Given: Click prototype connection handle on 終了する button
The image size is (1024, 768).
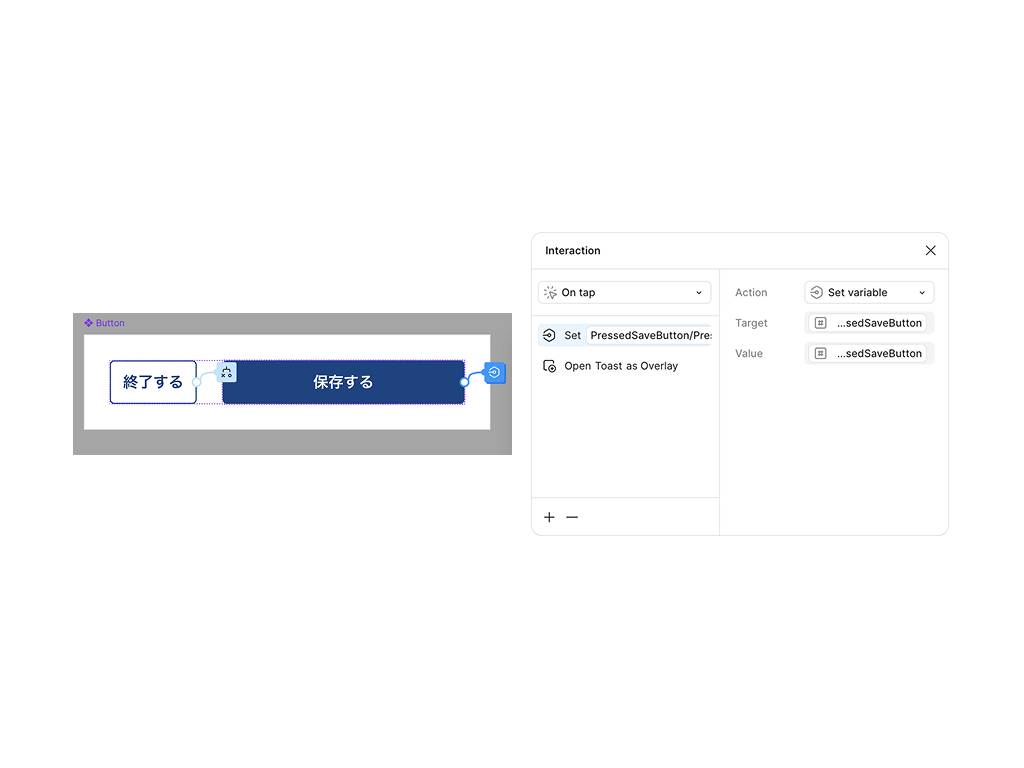Looking at the screenshot, I should pyautogui.click(x=197, y=382).
